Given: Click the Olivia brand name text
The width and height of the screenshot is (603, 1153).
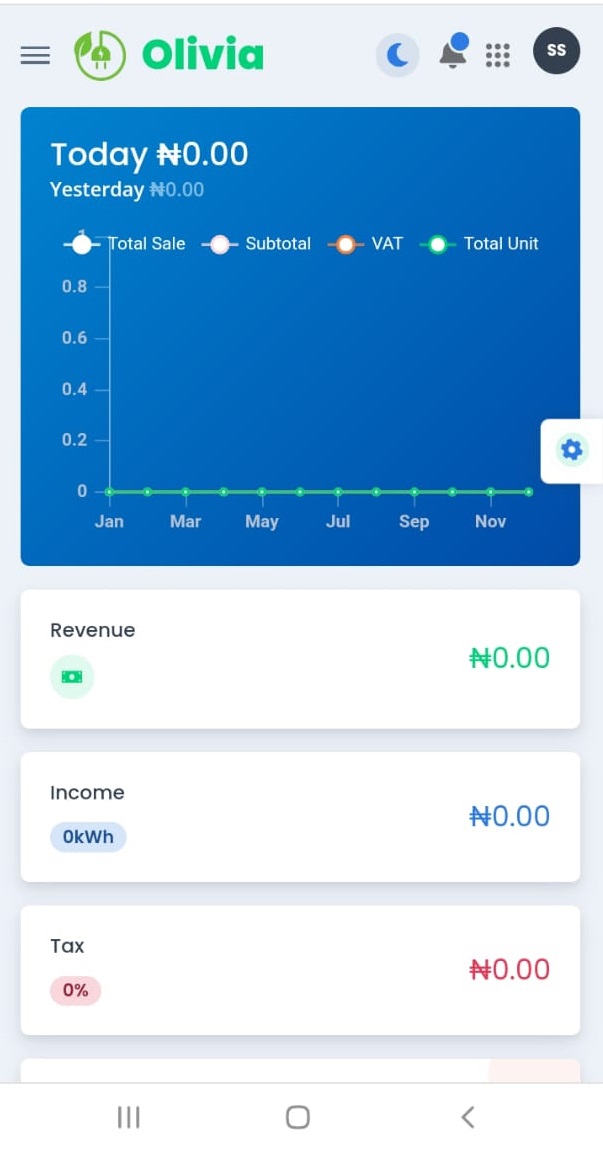Looking at the screenshot, I should (x=202, y=55).
